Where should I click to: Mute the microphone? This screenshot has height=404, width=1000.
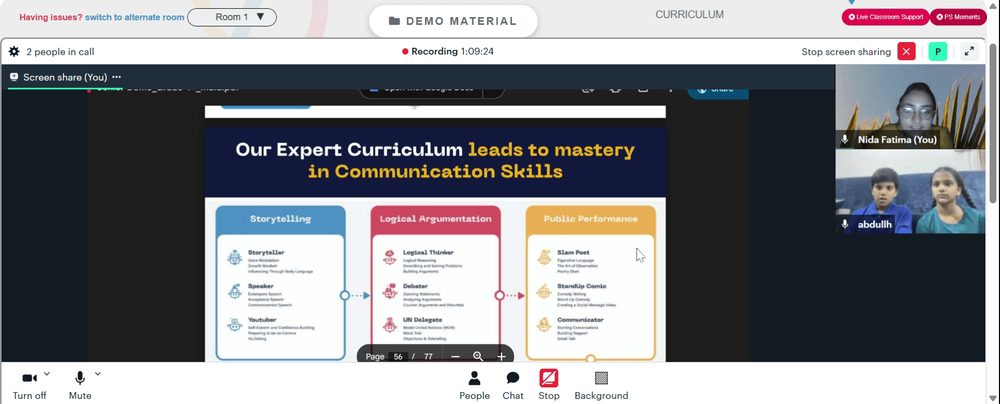point(80,385)
